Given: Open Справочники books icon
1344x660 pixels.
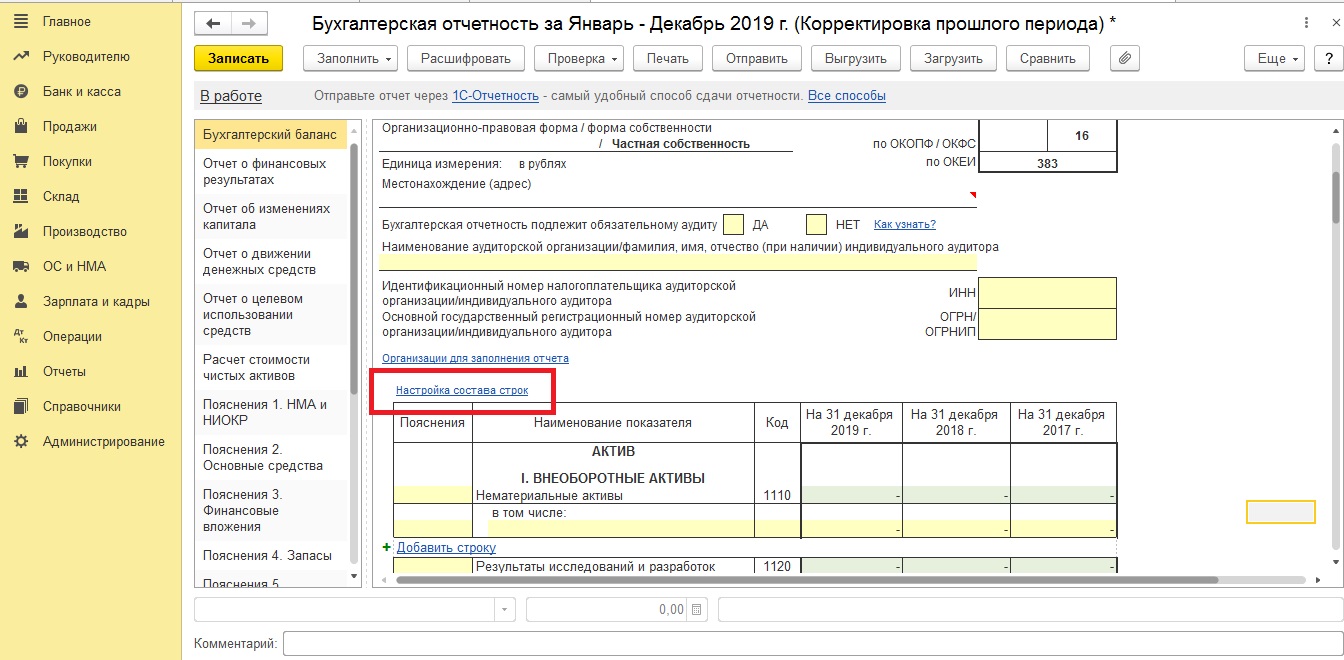Looking at the screenshot, I should 20,407.
